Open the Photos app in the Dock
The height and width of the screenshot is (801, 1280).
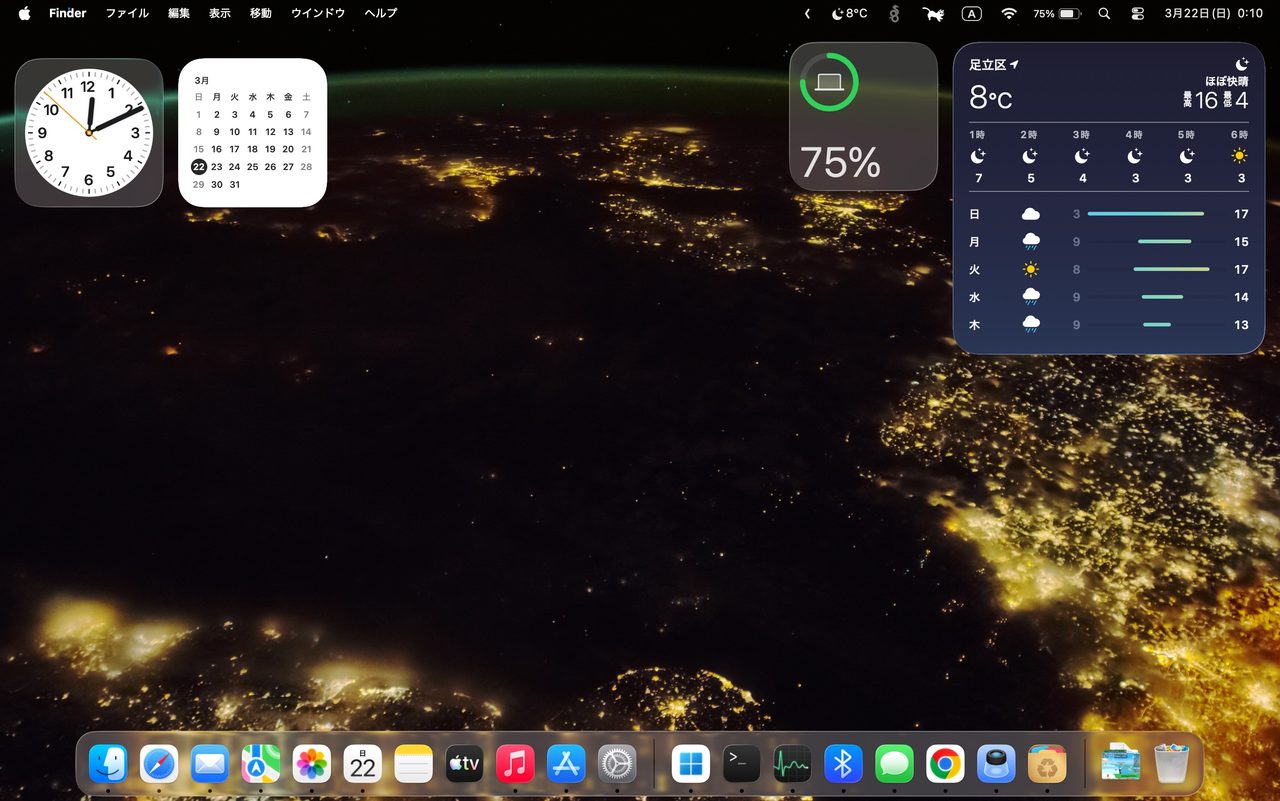[x=312, y=765]
